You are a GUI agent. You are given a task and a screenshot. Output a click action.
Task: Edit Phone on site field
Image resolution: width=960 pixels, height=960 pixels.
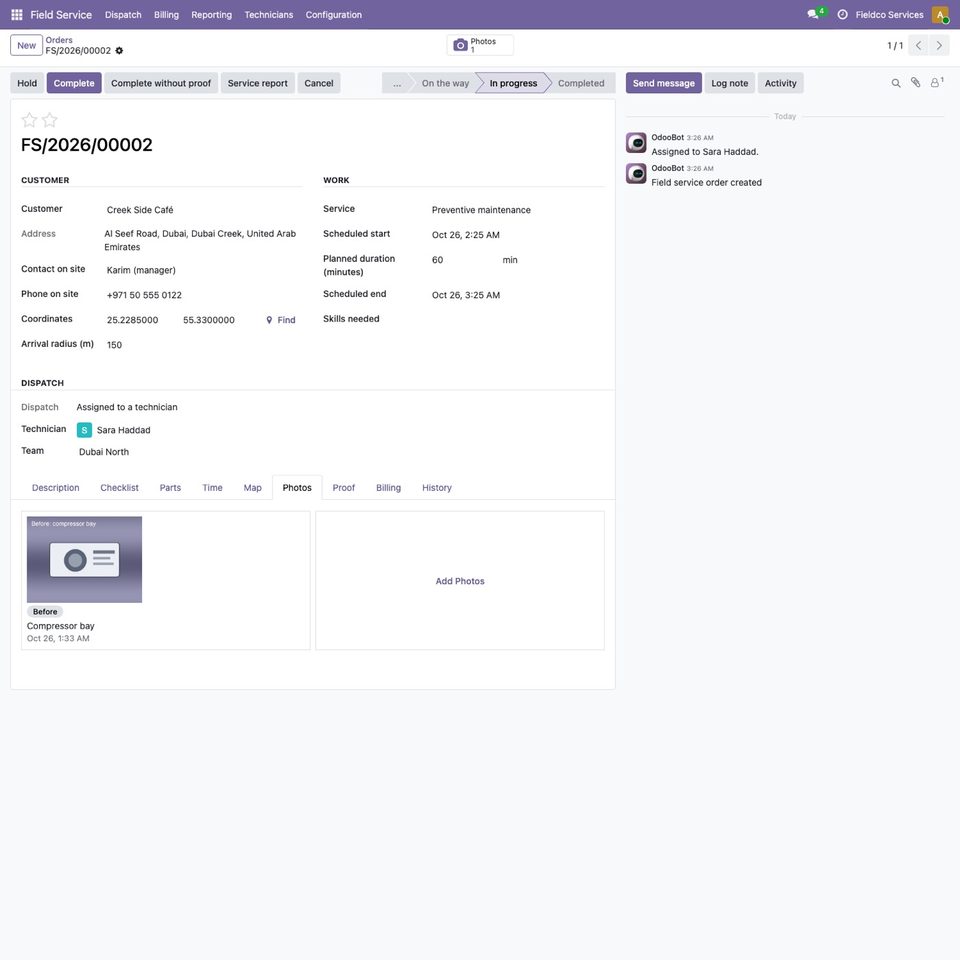[204, 295]
